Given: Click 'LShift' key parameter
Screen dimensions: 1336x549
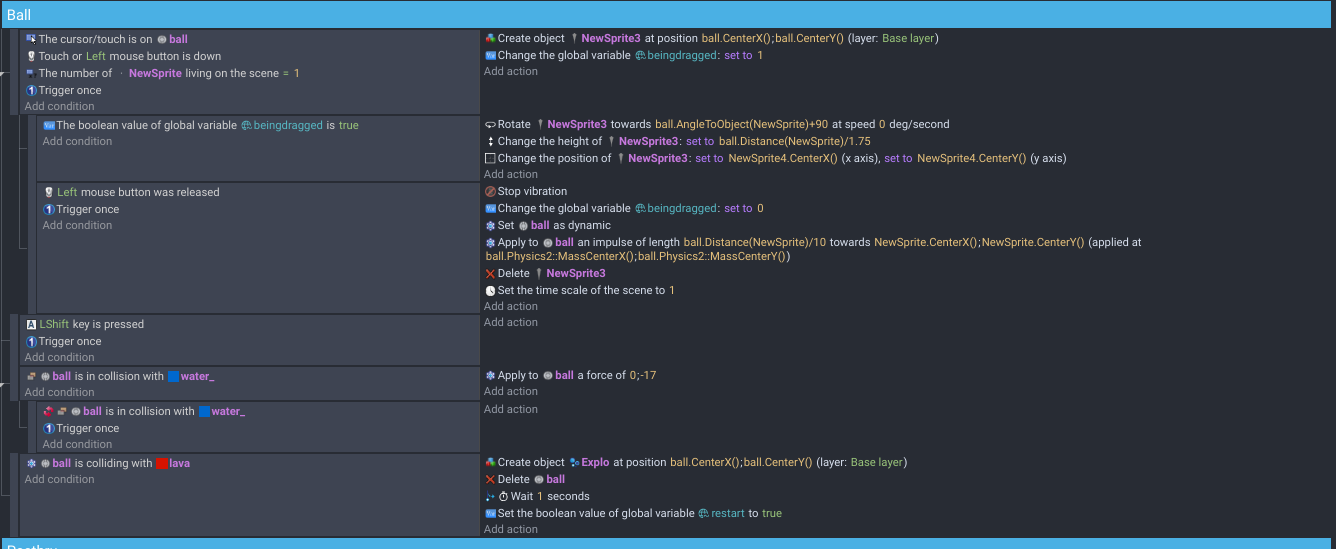Looking at the screenshot, I should 54,324.
